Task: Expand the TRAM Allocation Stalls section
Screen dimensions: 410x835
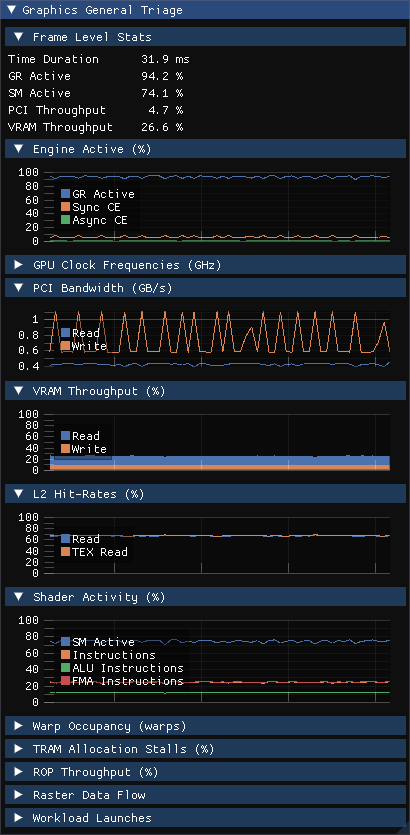Action: (205, 749)
